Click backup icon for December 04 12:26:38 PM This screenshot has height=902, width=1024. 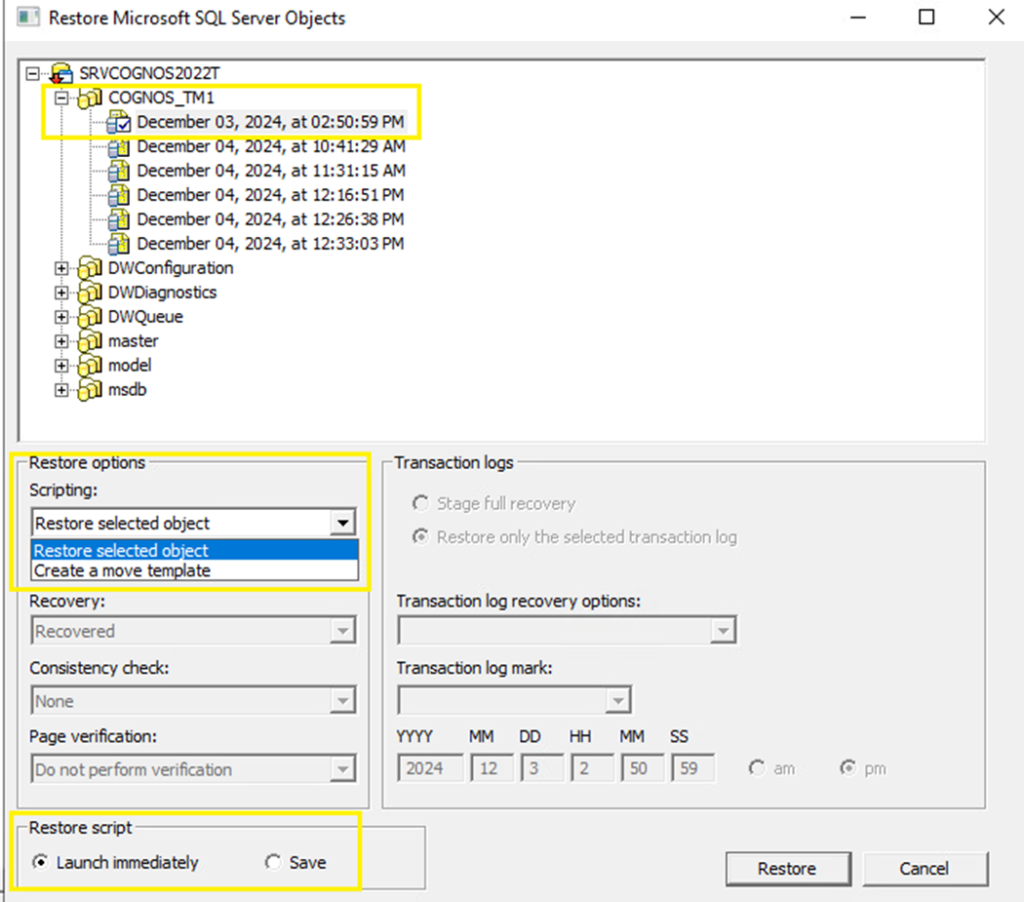pos(119,219)
